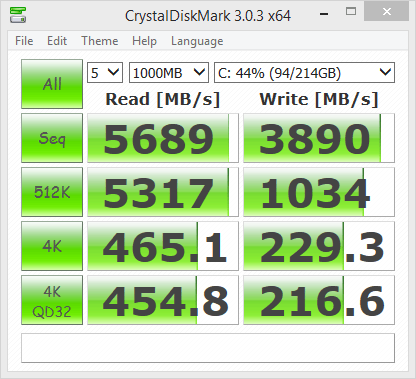The height and width of the screenshot is (379, 416).
Task: Open the Edit menu
Action: (57, 41)
